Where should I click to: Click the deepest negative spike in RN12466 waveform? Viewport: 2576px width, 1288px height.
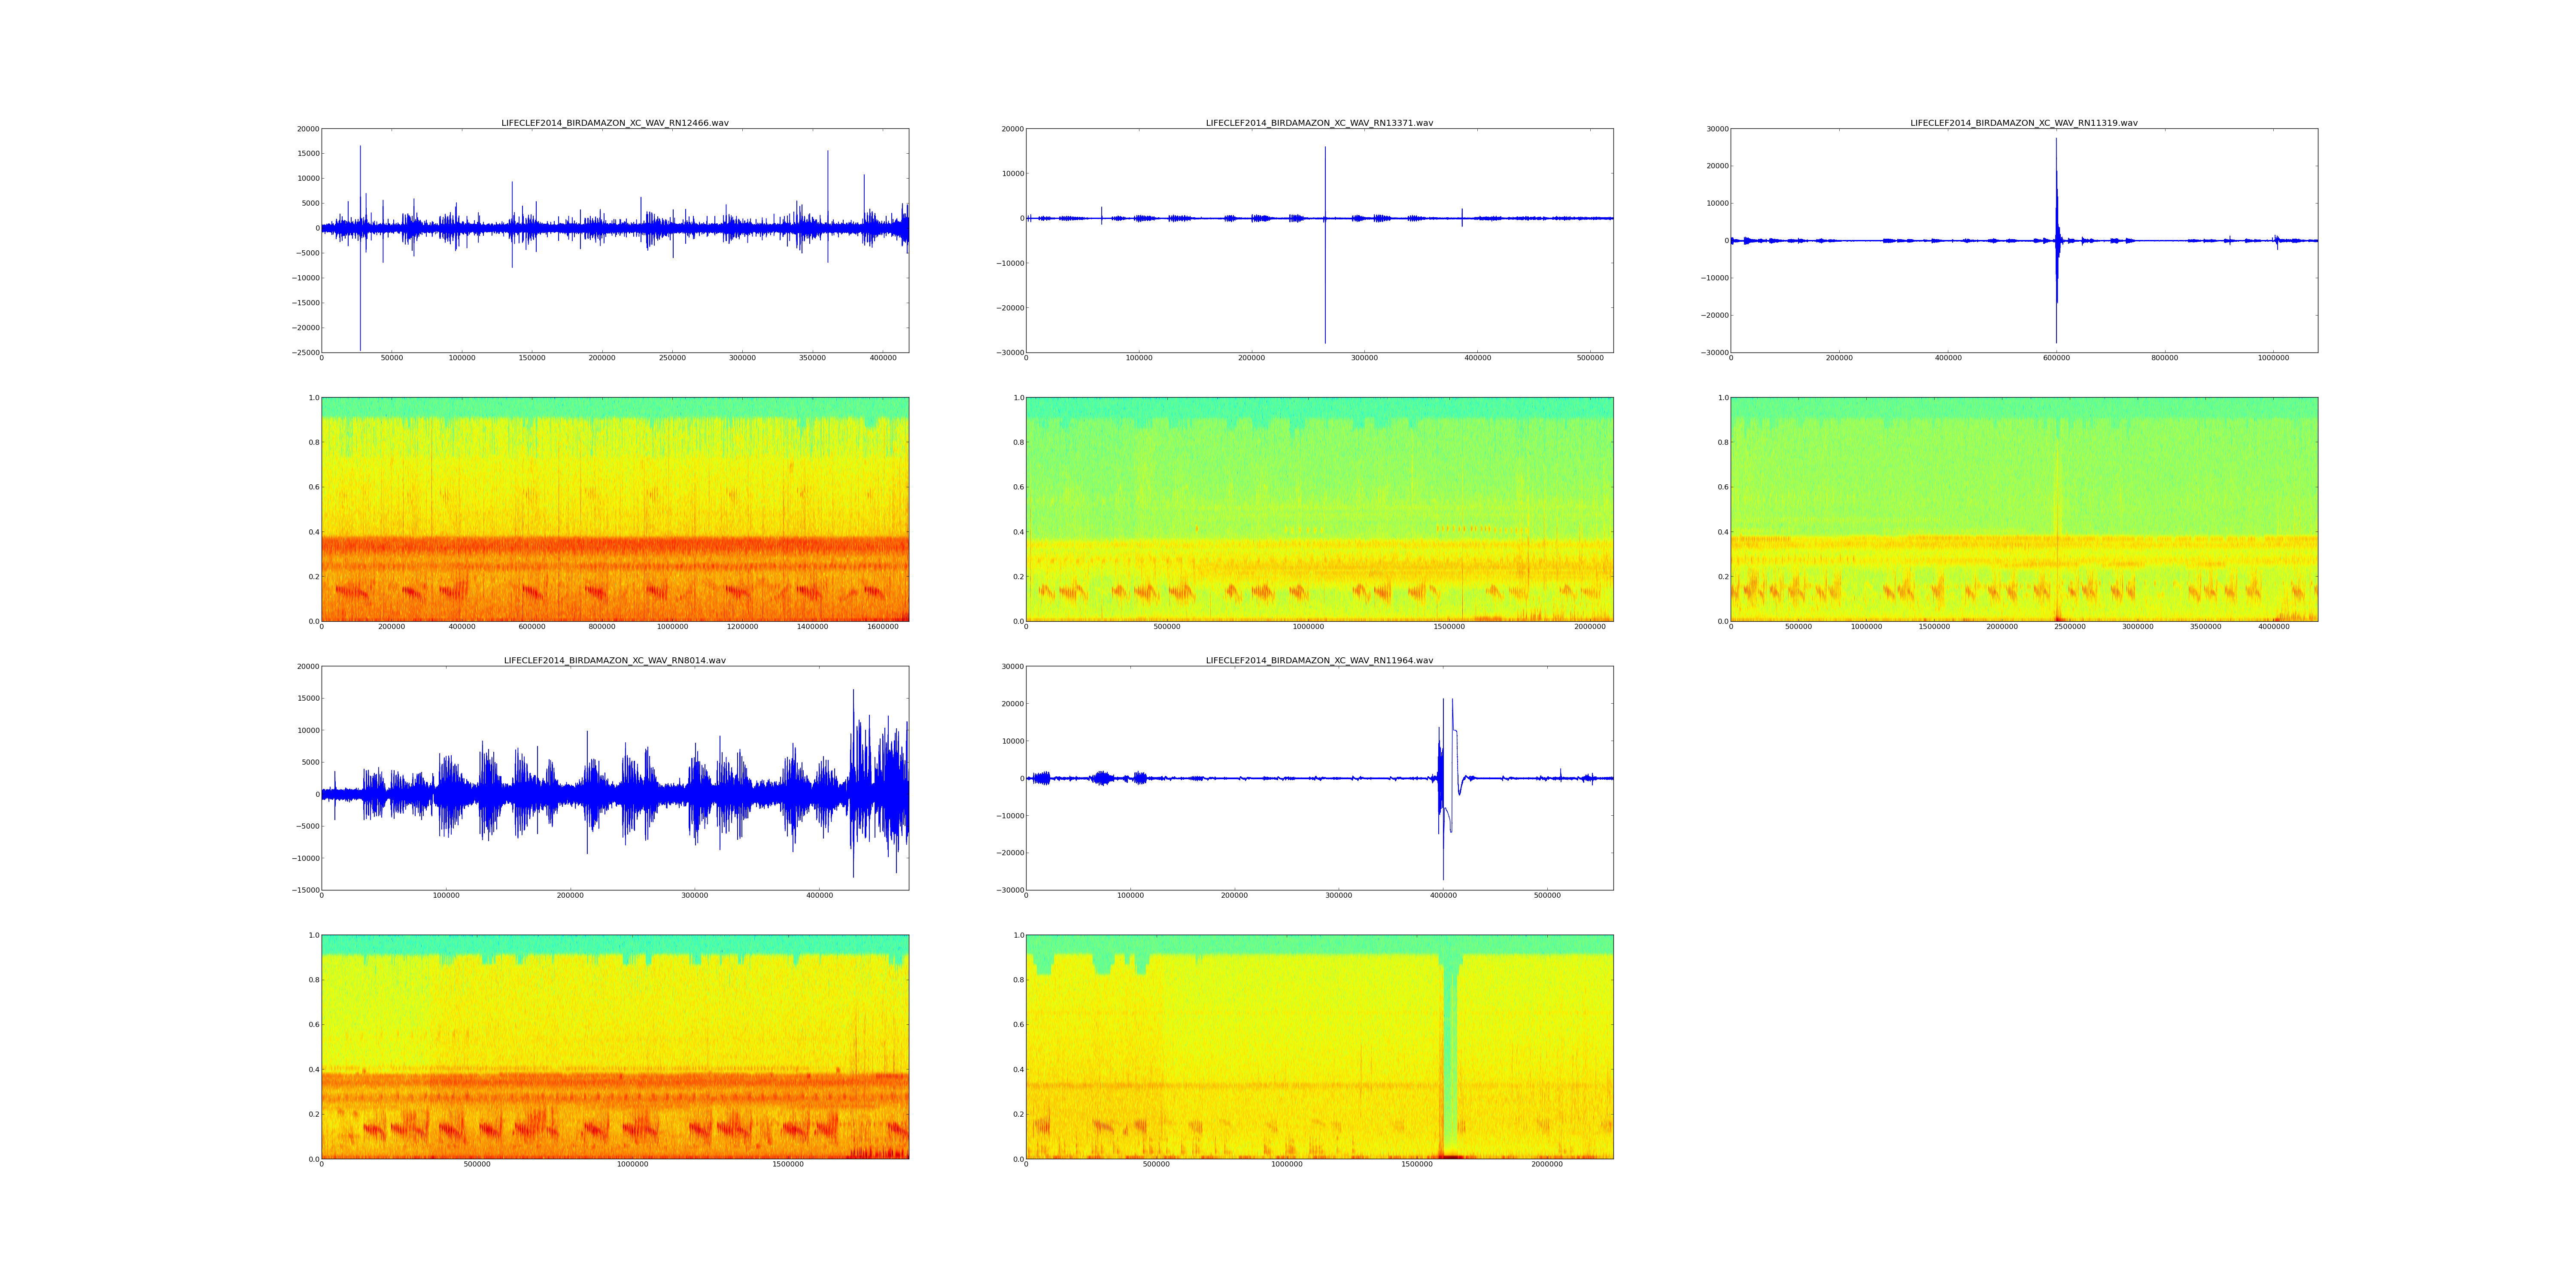[360, 320]
